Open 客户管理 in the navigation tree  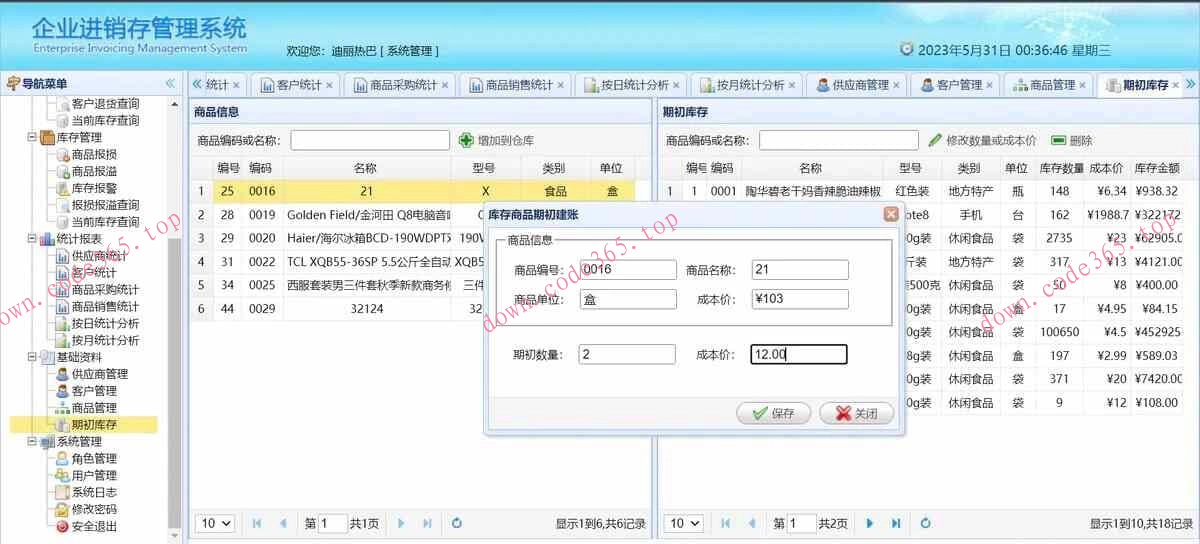(x=94, y=391)
